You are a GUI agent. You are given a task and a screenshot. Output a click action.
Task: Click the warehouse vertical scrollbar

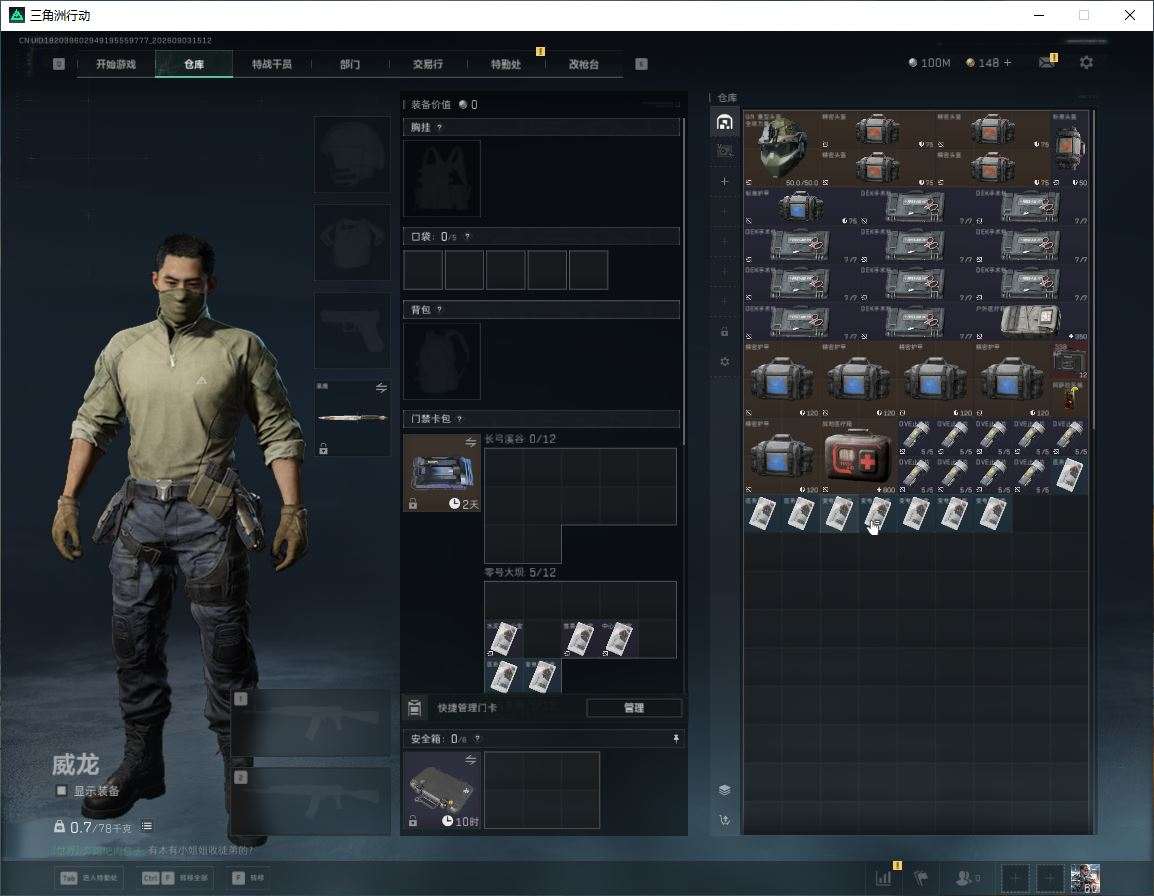(1093, 269)
